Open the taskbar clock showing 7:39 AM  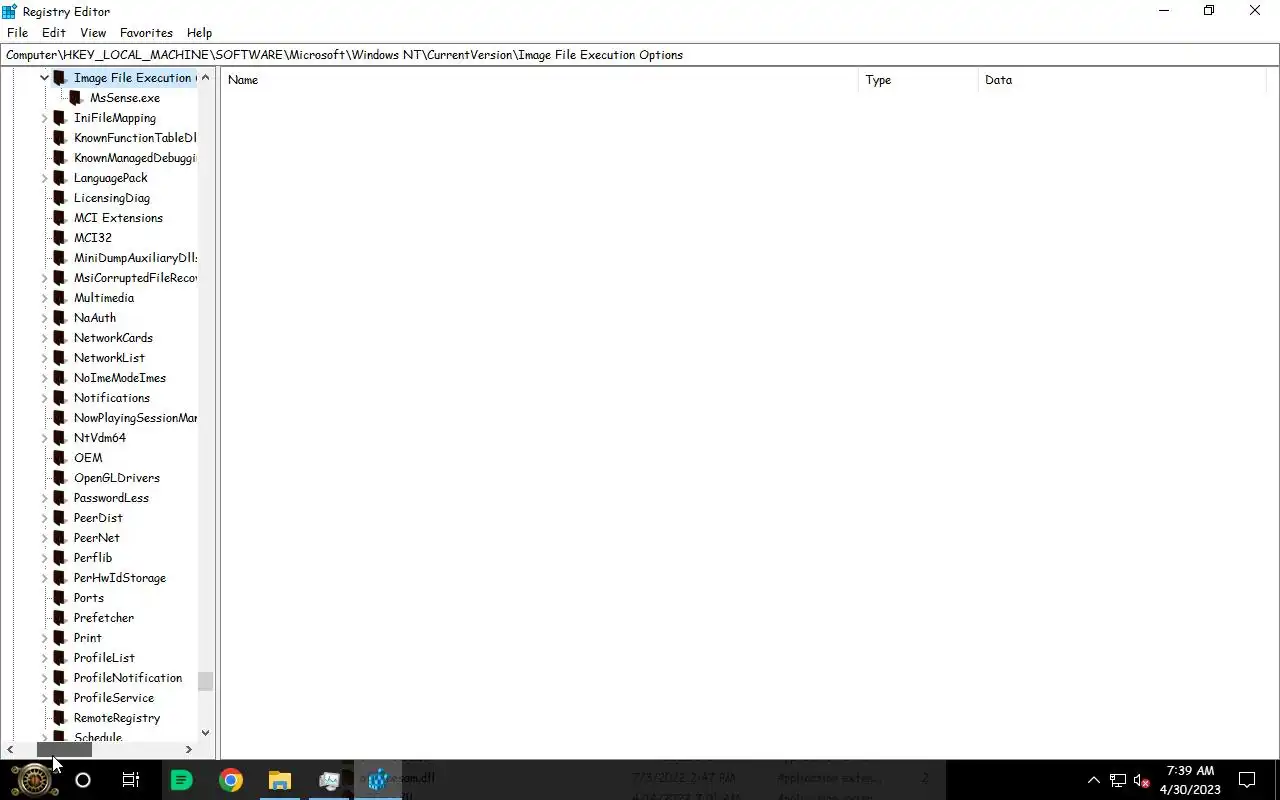point(1190,780)
